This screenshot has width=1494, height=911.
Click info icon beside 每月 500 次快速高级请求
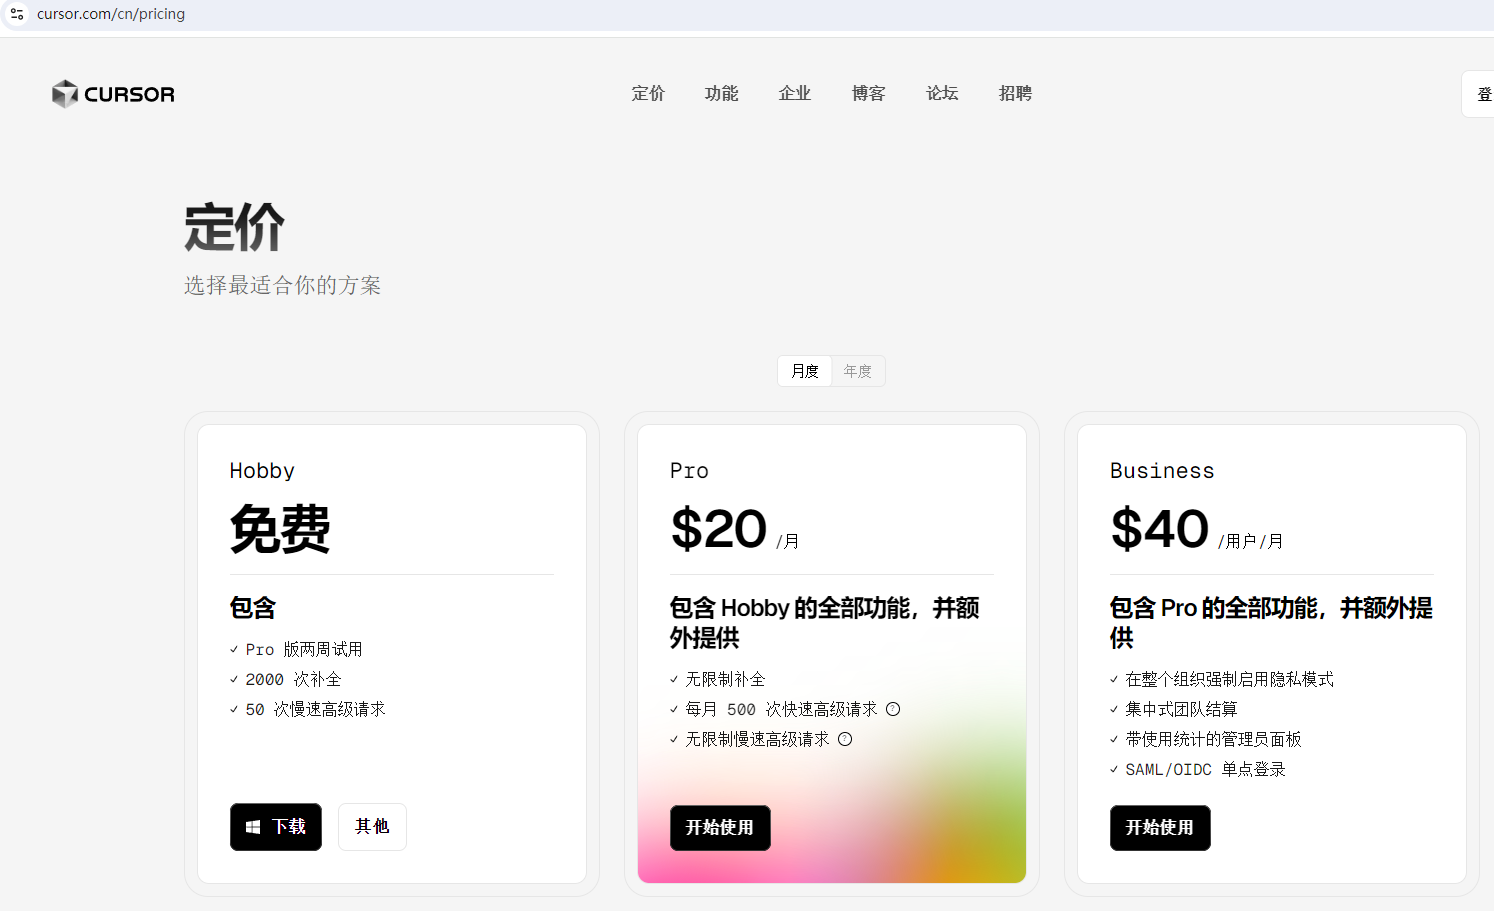tap(893, 709)
